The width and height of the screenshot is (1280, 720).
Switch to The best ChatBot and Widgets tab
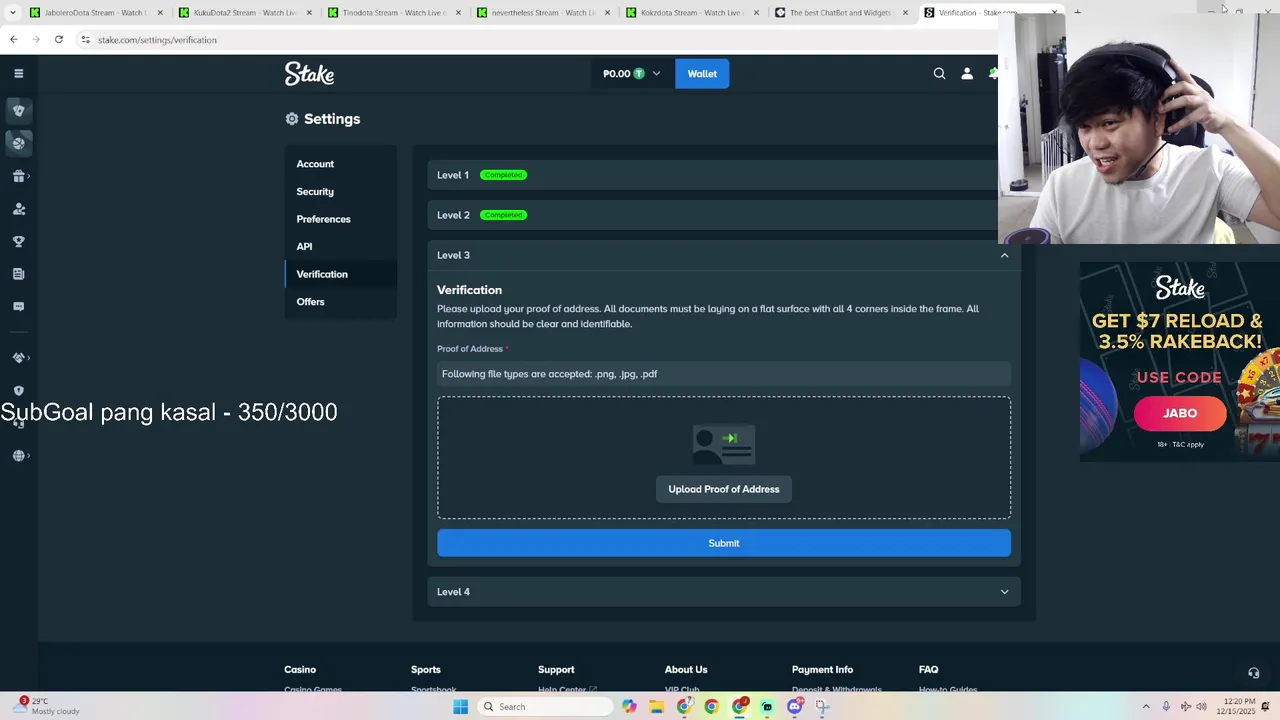840,13
